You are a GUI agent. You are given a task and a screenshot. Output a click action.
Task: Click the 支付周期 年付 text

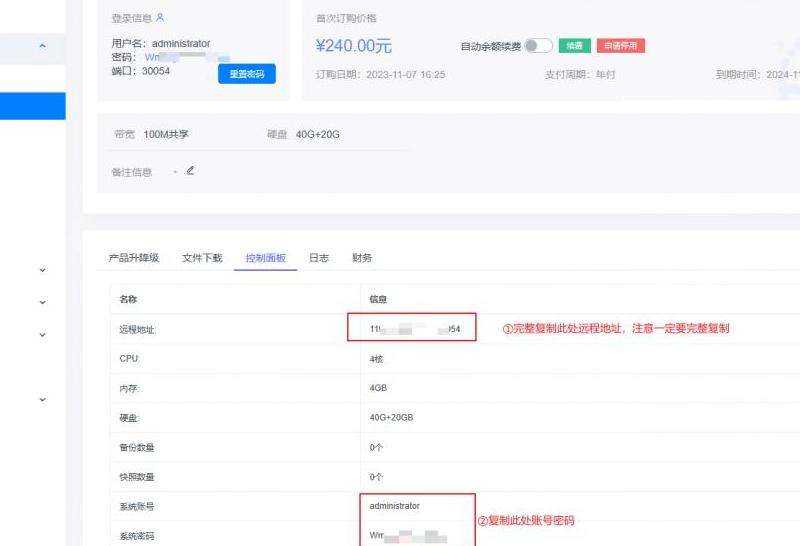580,75
